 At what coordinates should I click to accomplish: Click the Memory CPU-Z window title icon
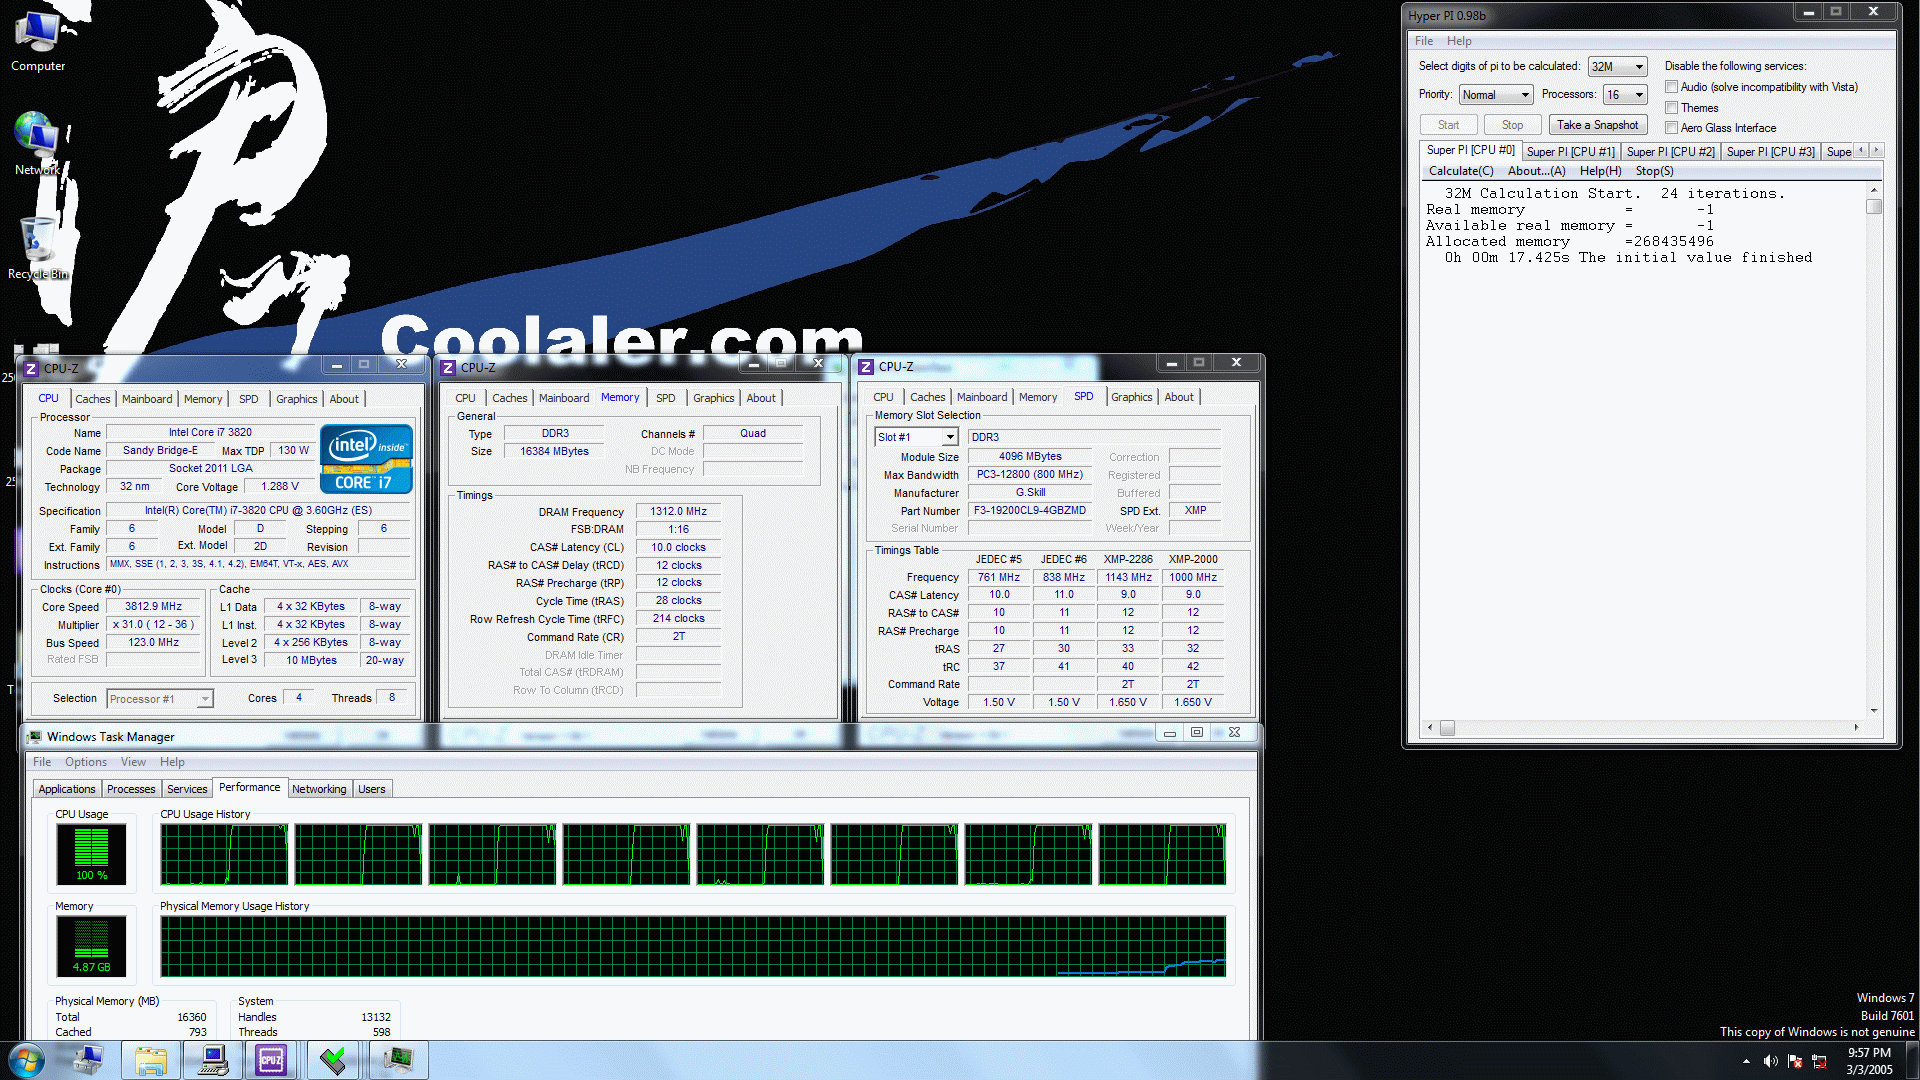(448, 367)
